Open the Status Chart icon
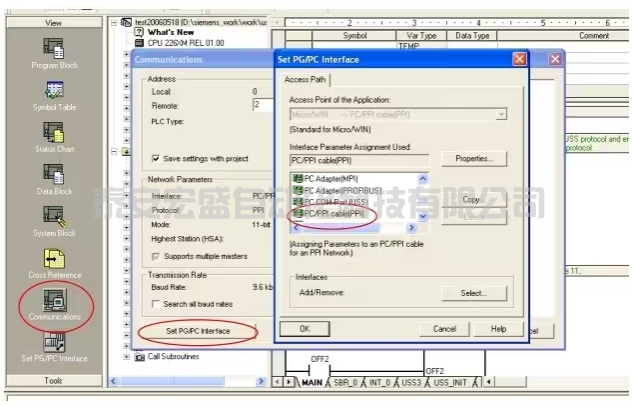Screen dimensions: 635x406 coord(53,134)
